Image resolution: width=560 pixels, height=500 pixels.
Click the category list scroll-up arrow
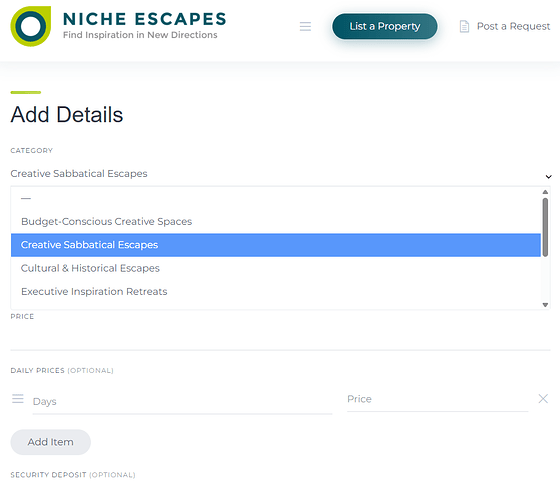tap(545, 192)
